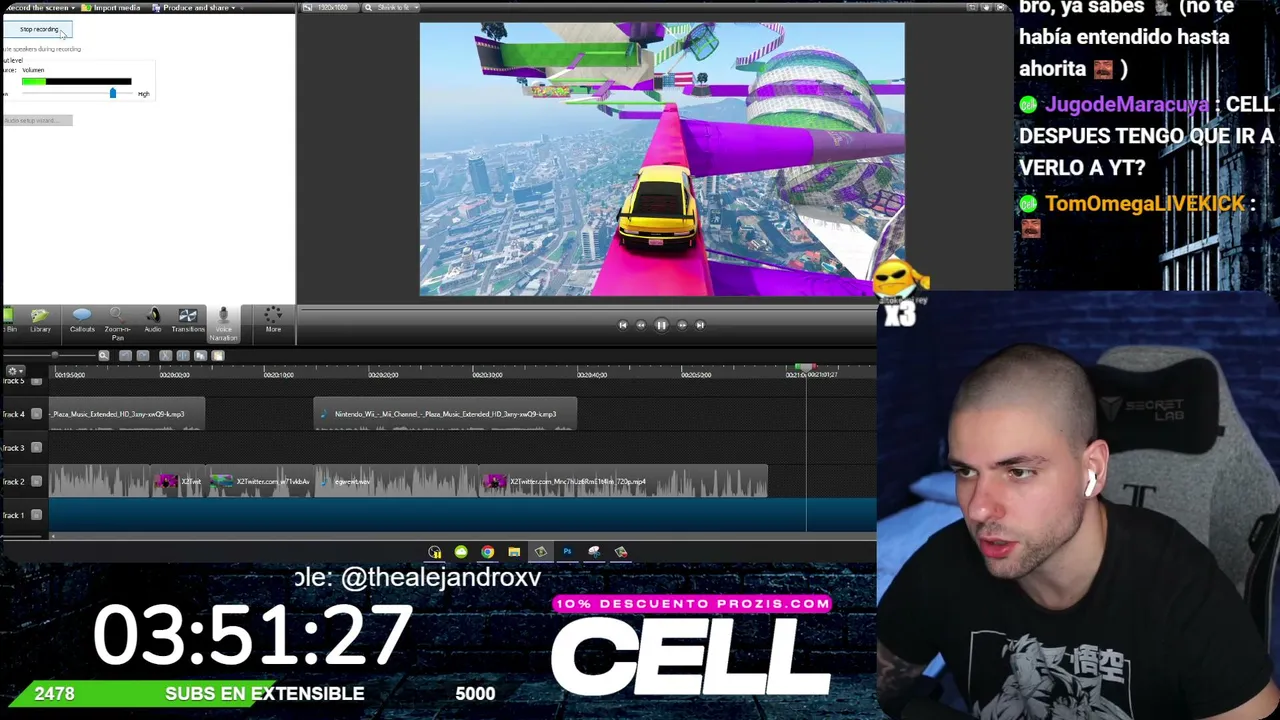Click the timeline zoom magnifier icon
The height and width of the screenshot is (720, 1280).
[x=103, y=356]
